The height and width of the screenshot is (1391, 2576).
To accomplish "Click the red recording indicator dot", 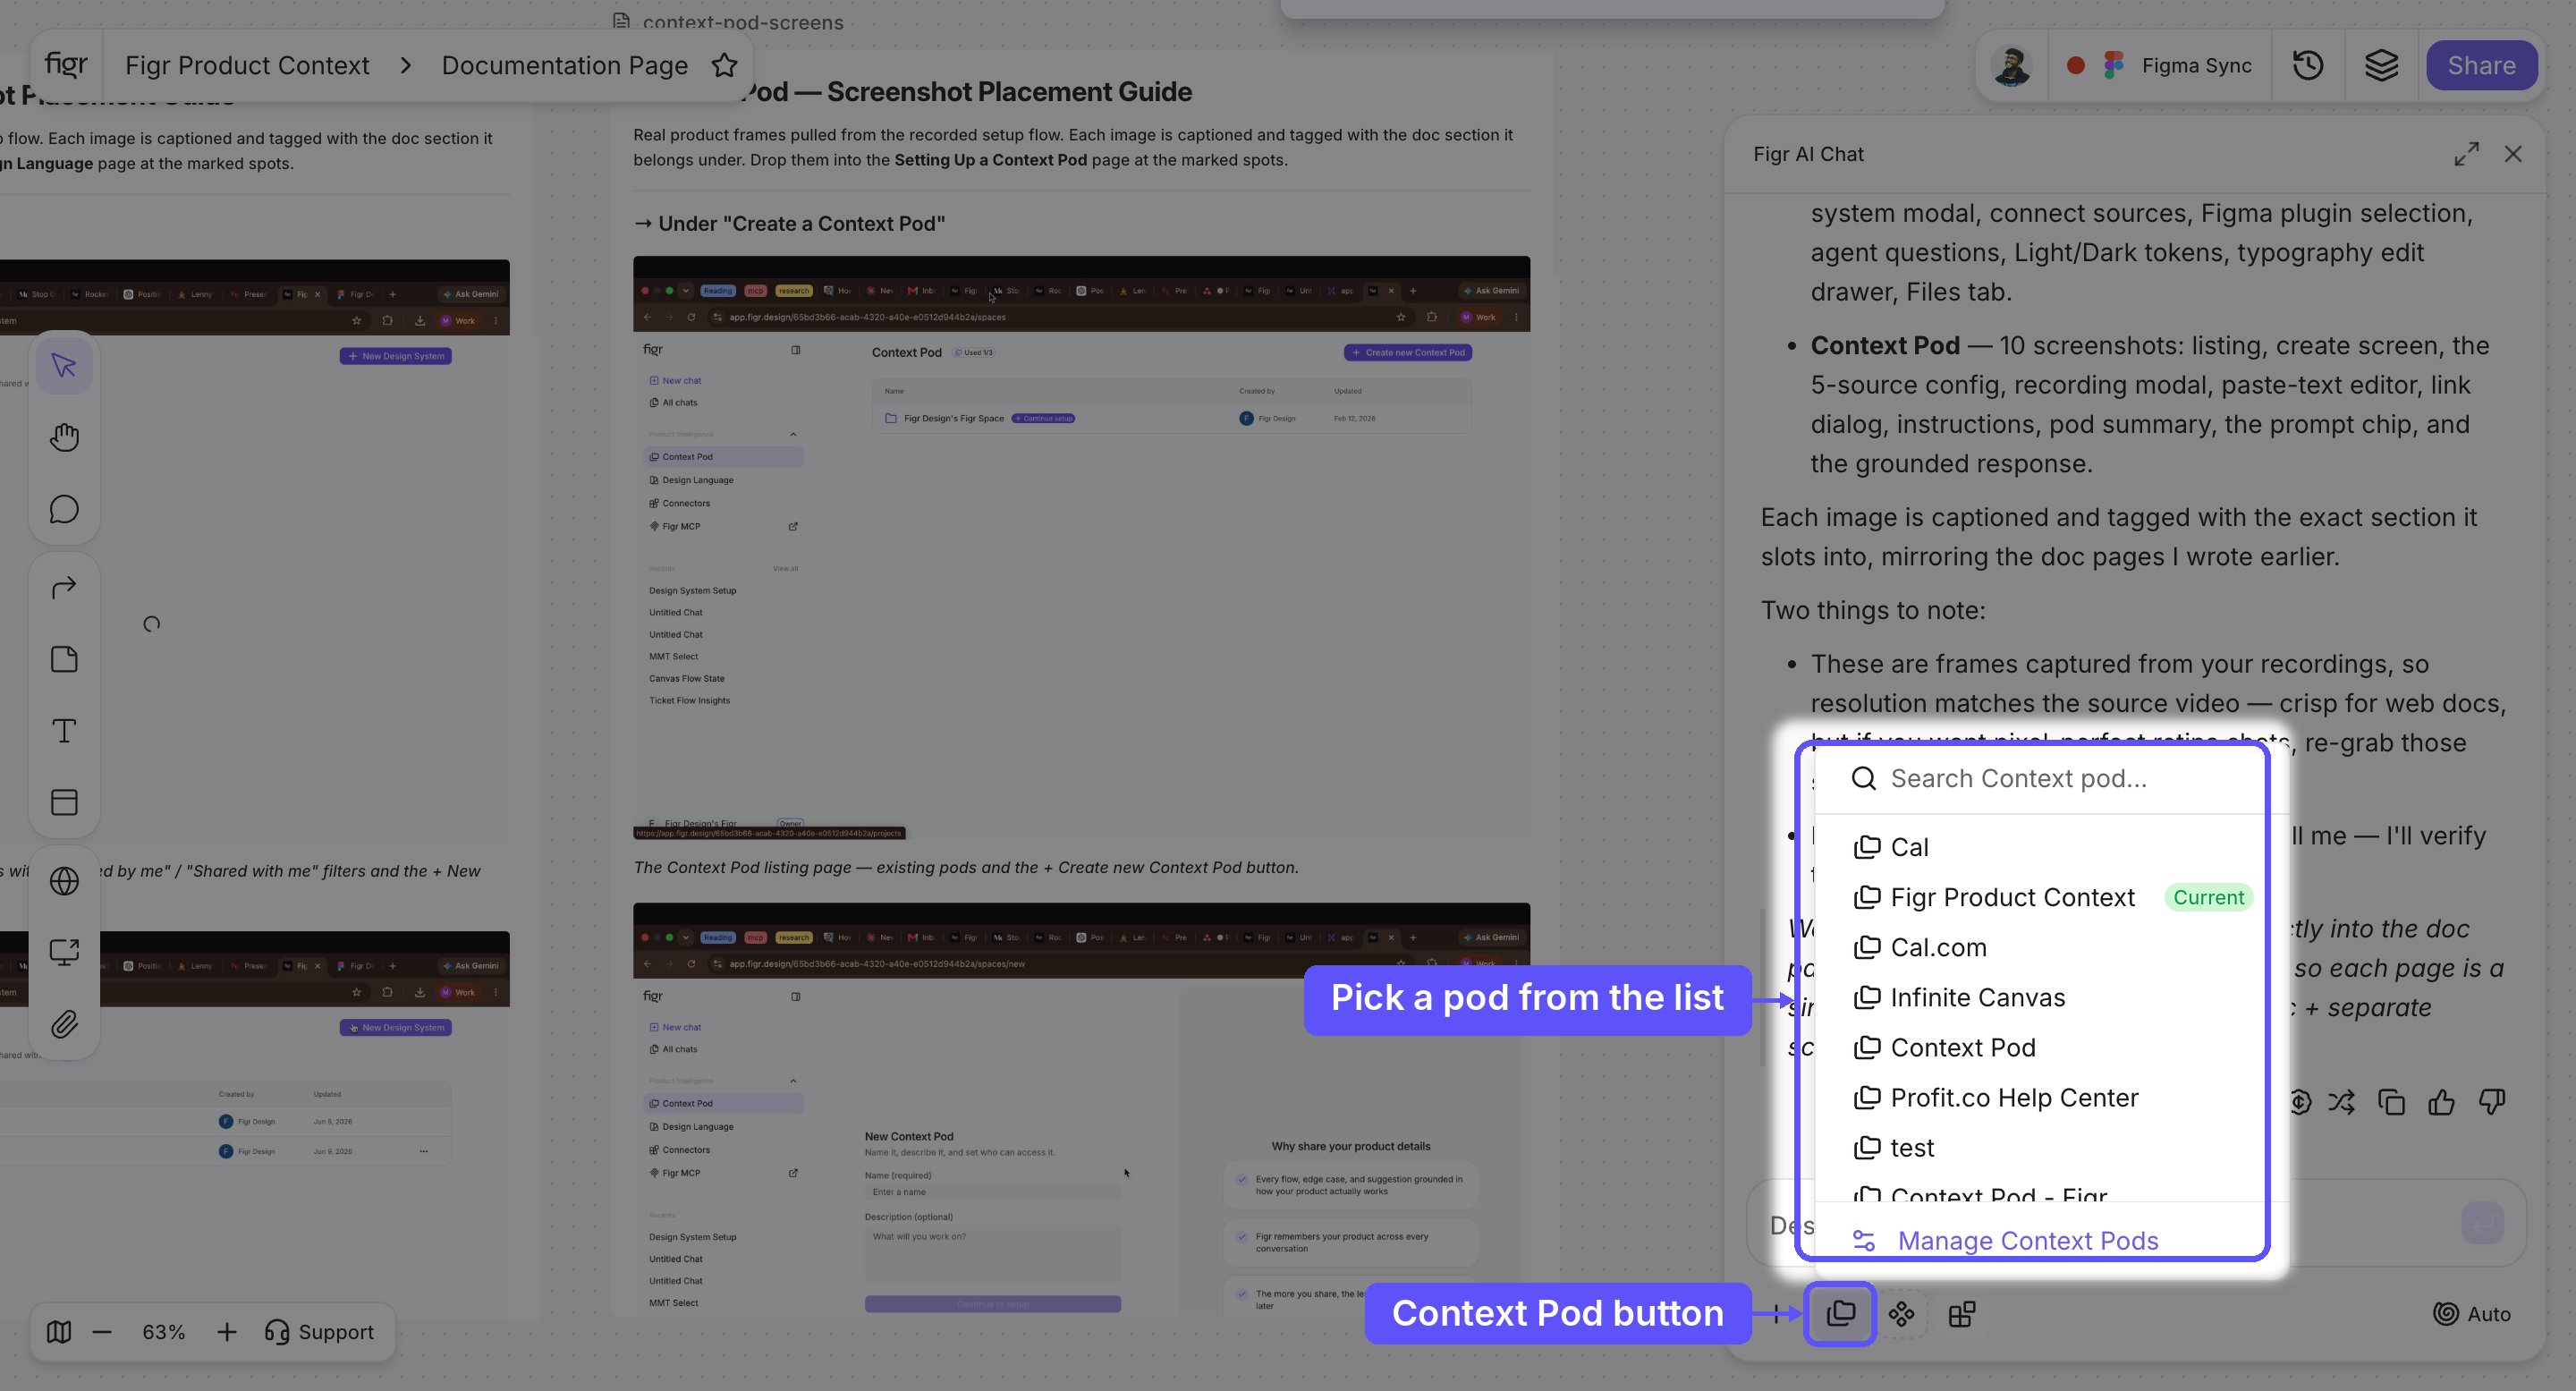I will tap(2076, 65).
